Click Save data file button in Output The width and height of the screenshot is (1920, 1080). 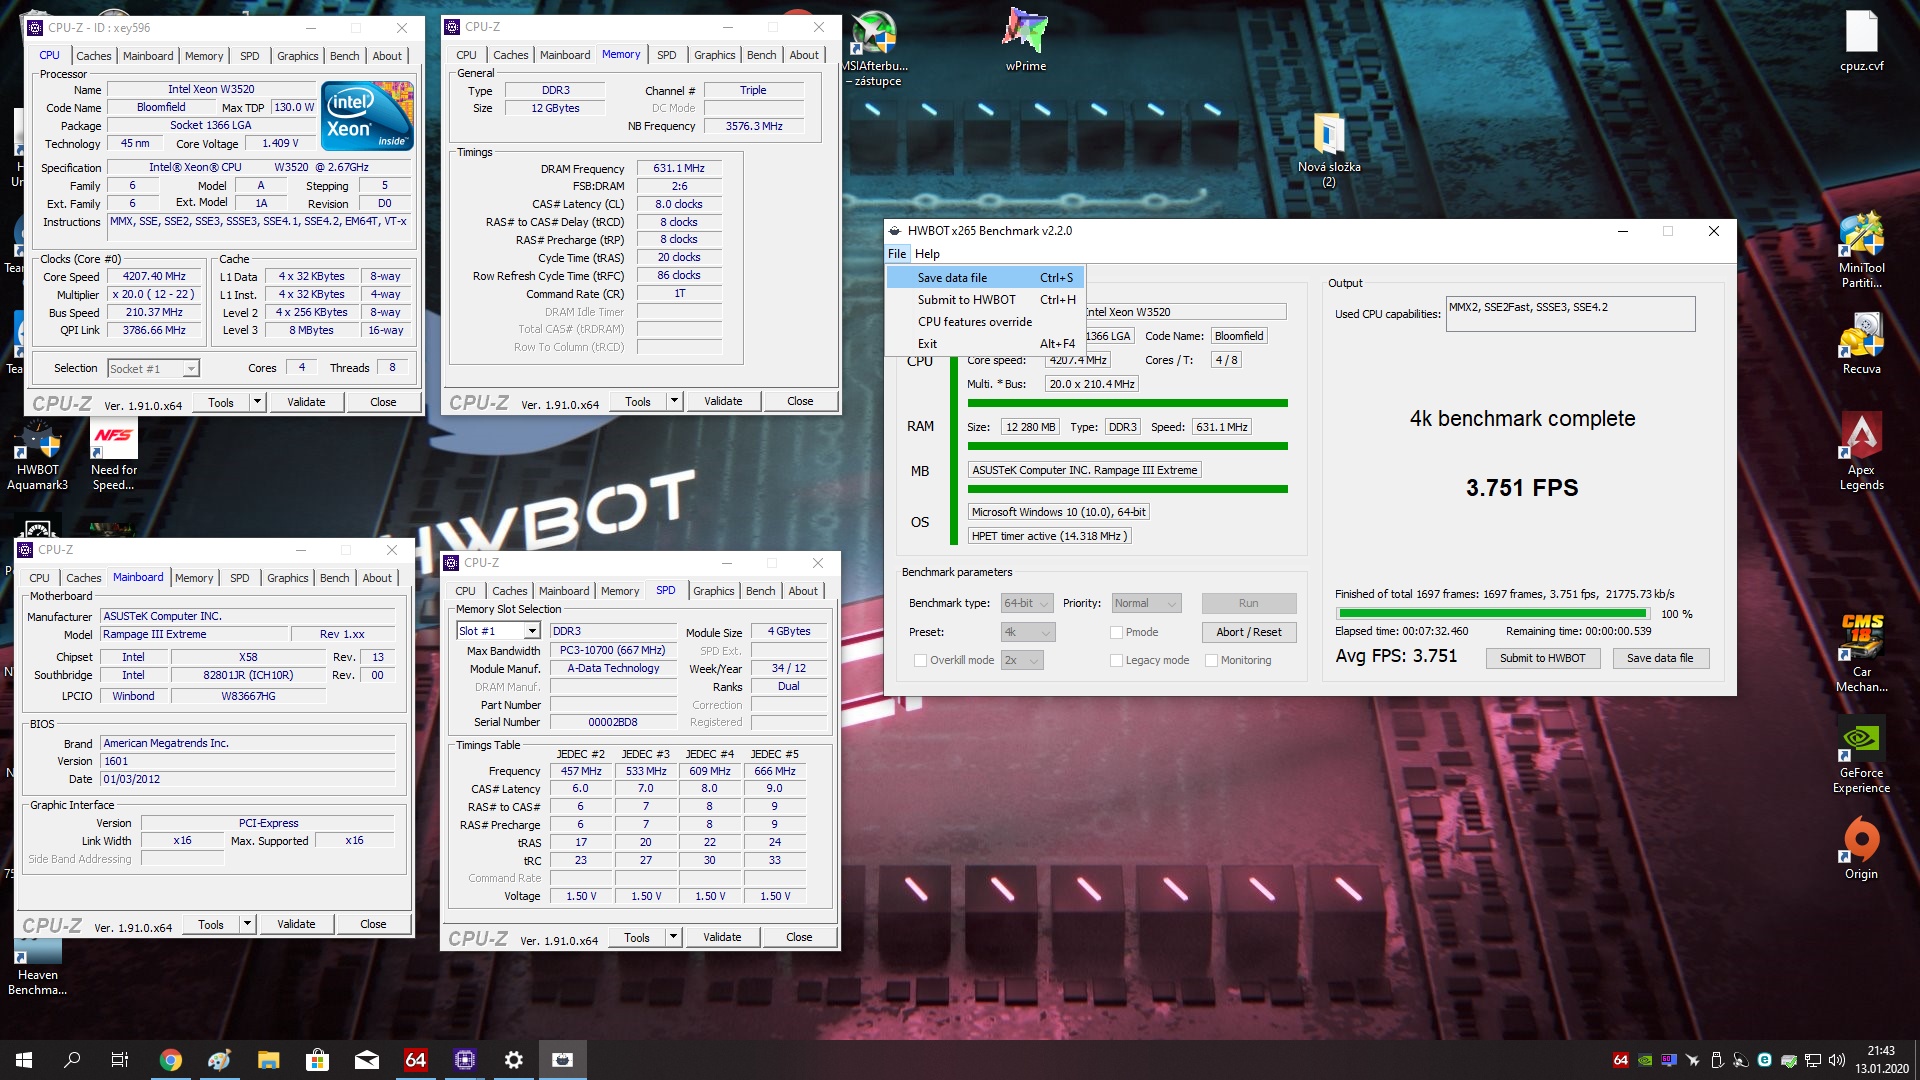tap(1660, 658)
